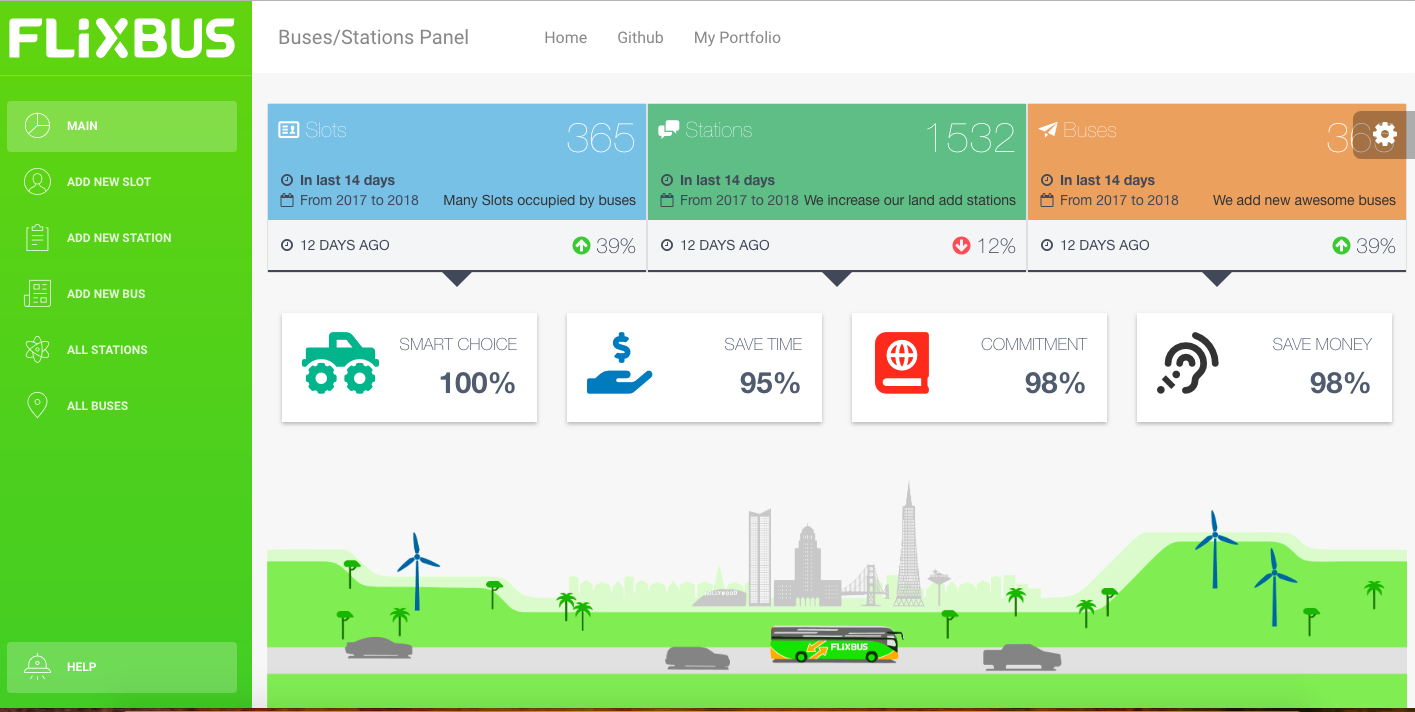The width and height of the screenshot is (1415, 712).
Task: Click the calendar icon in Buses card
Action: (x=1047, y=200)
